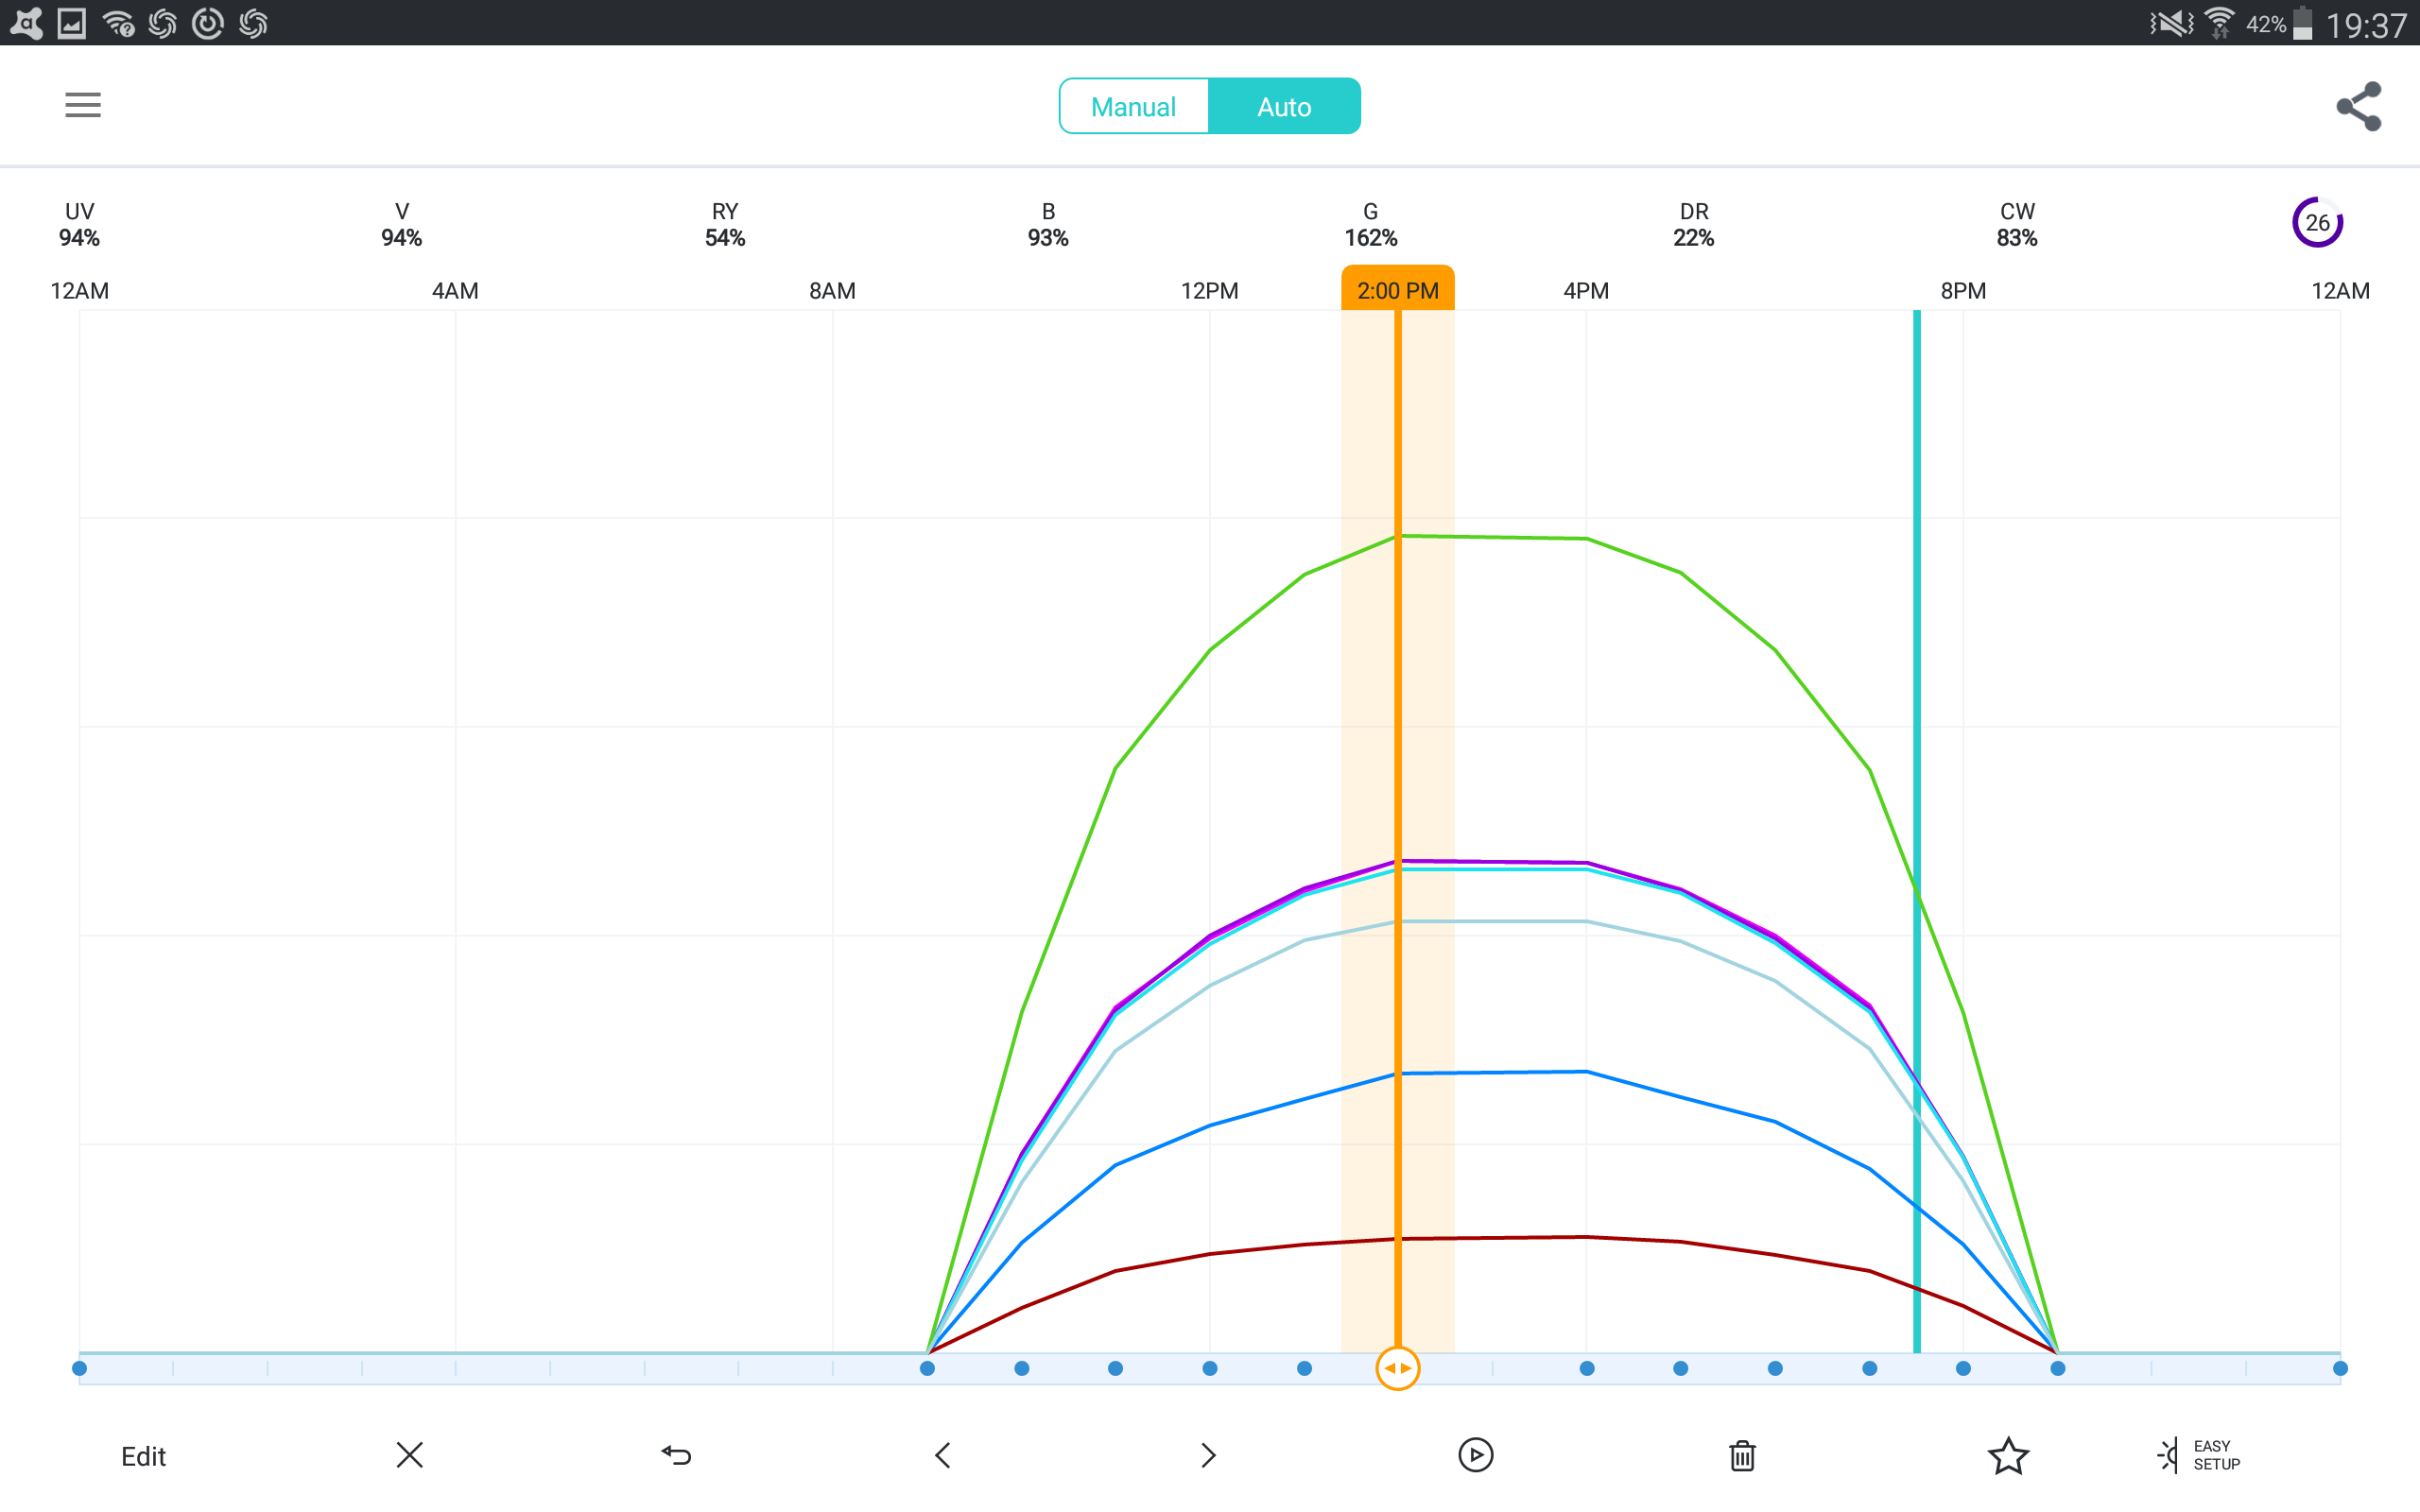This screenshot has width=2420, height=1512.
Task: Go to the next time point
Action: (1208, 1455)
